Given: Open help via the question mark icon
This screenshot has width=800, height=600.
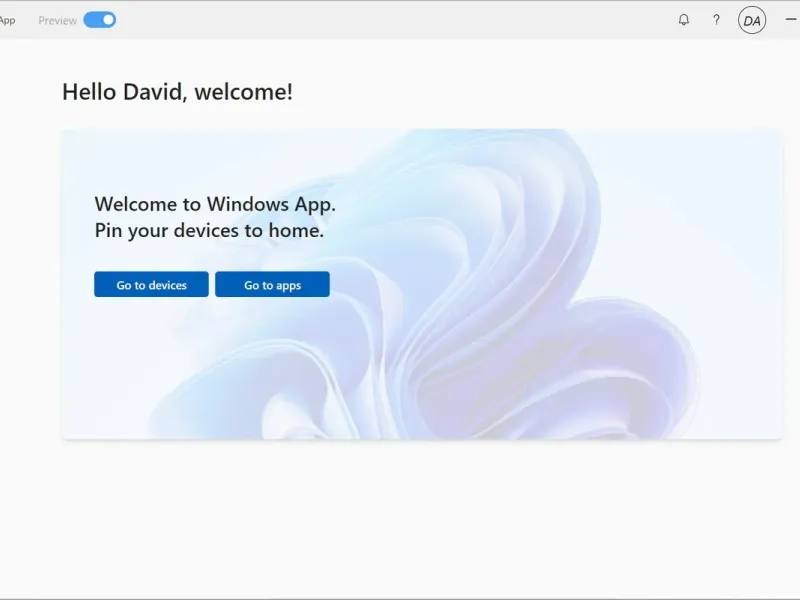Looking at the screenshot, I should pyautogui.click(x=716, y=20).
